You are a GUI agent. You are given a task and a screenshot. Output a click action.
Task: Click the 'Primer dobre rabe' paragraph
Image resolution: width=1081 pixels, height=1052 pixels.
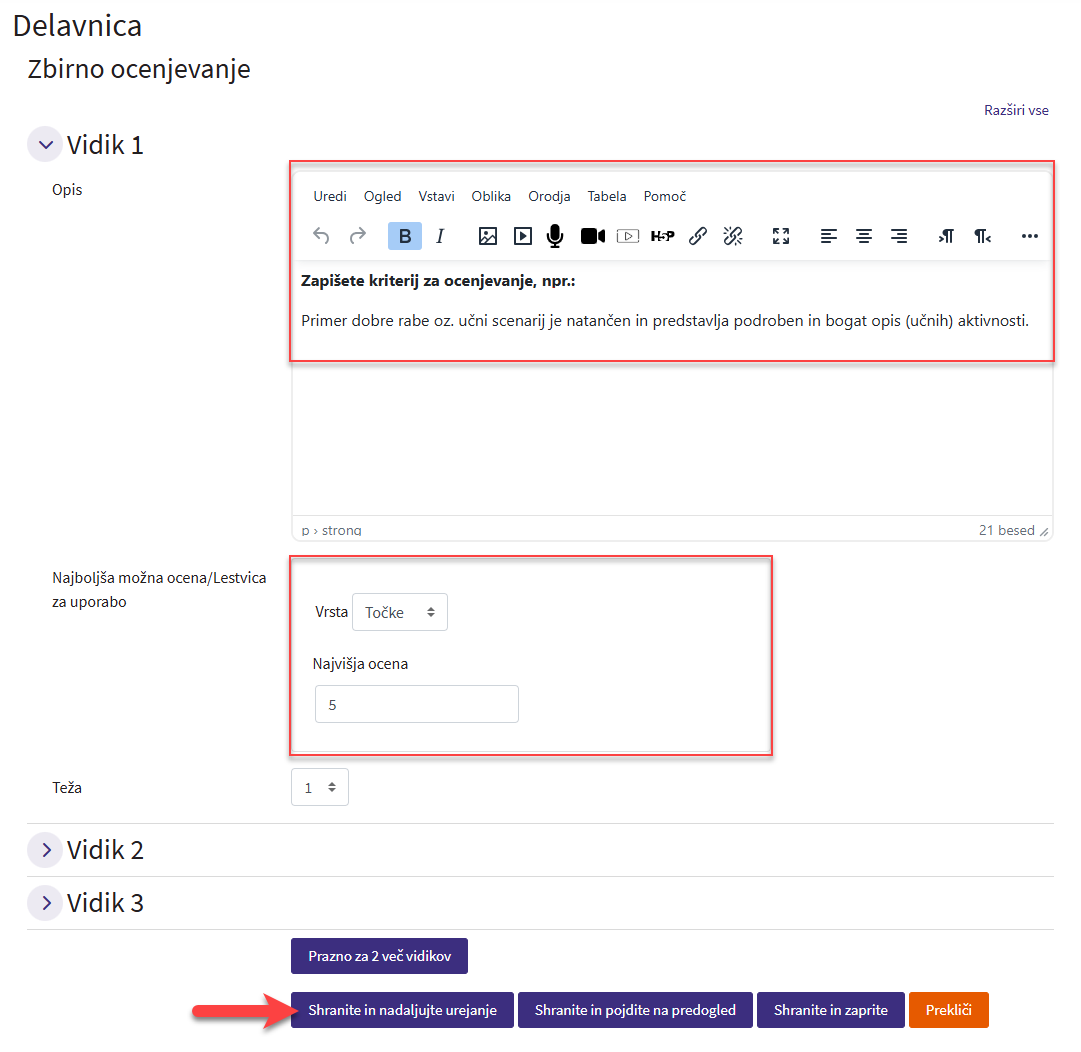coord(665,321)
